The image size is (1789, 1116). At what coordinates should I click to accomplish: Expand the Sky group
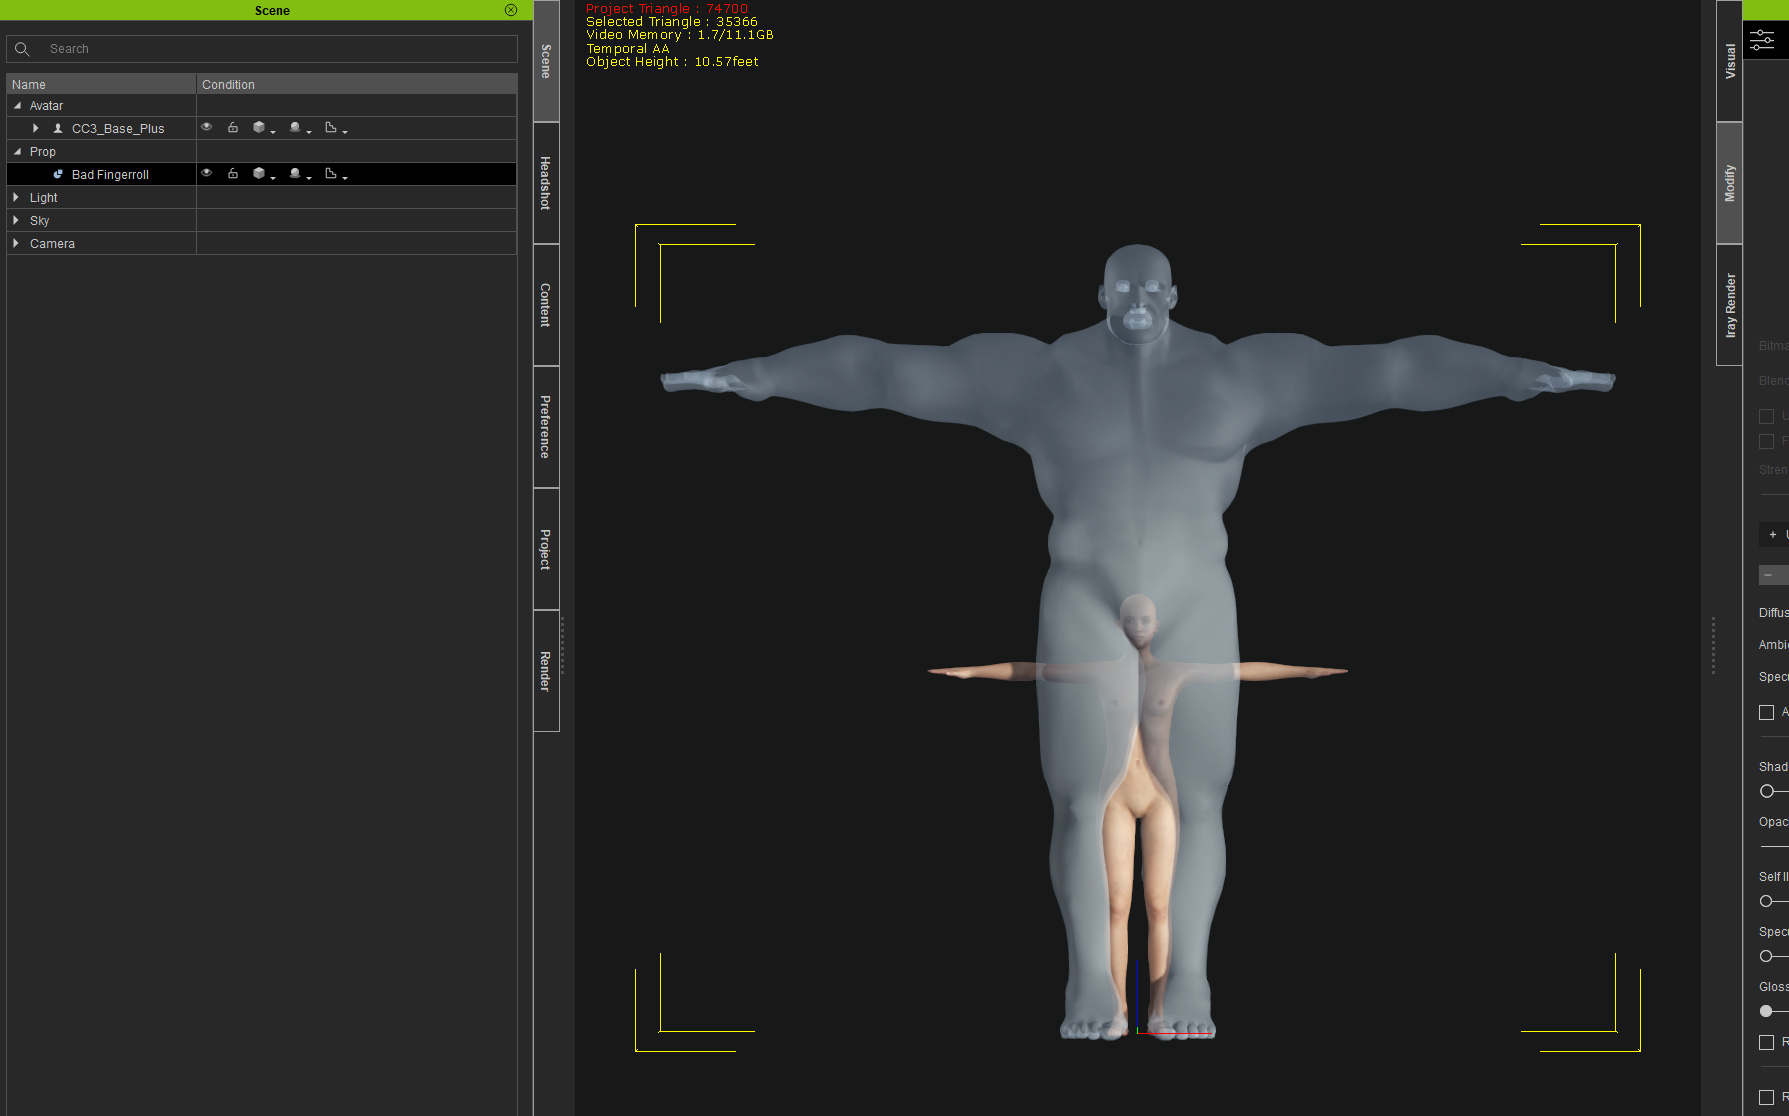click(16, 220)
